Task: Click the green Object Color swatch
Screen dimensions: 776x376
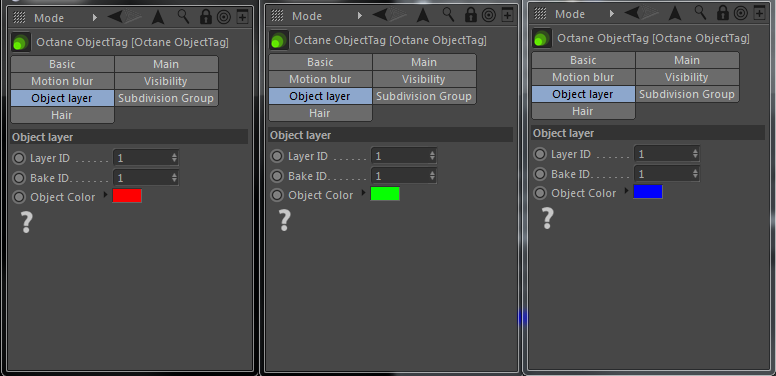Action: (386, 194)
